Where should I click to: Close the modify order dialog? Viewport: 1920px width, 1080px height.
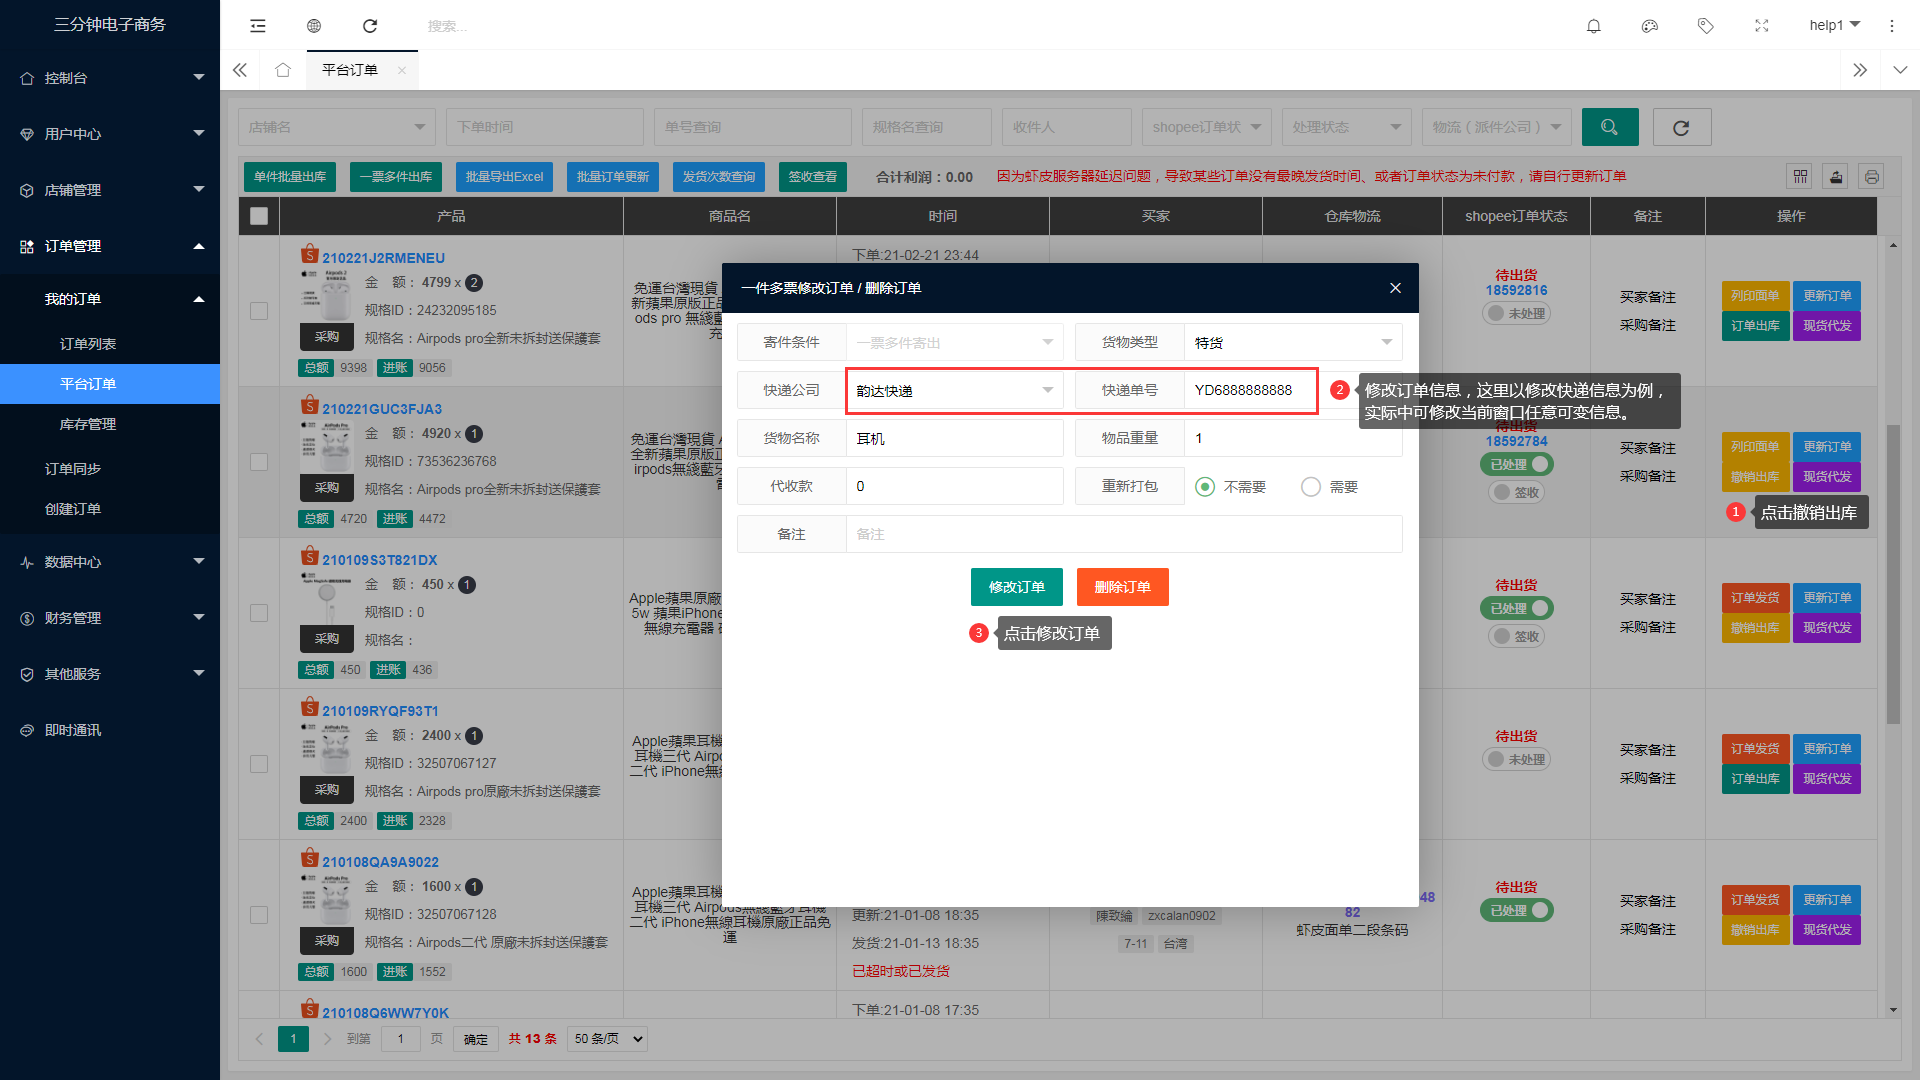pyautogui.click(x=1395, y=288)
